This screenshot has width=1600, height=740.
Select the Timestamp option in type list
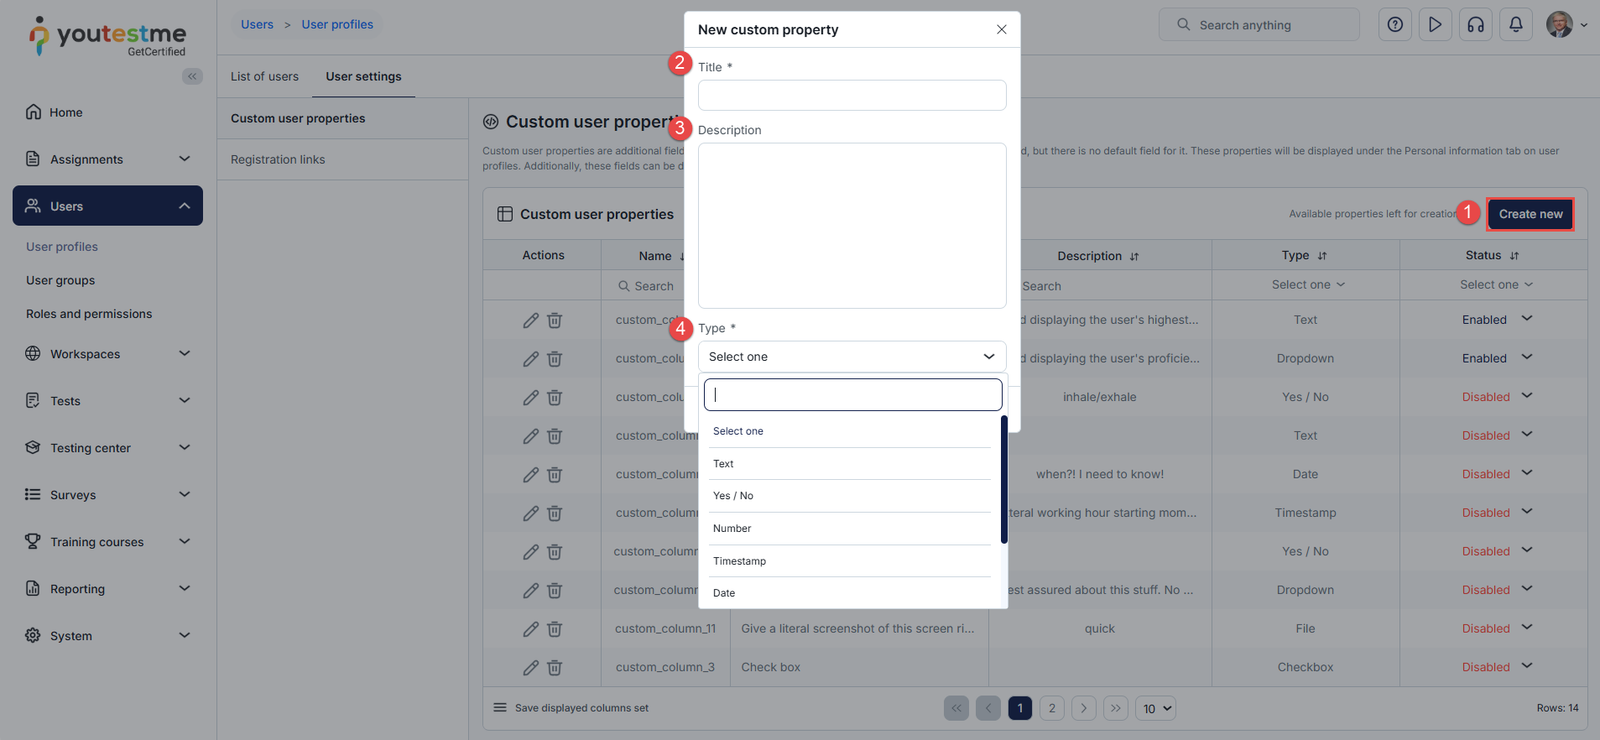[x=740, y=561]
